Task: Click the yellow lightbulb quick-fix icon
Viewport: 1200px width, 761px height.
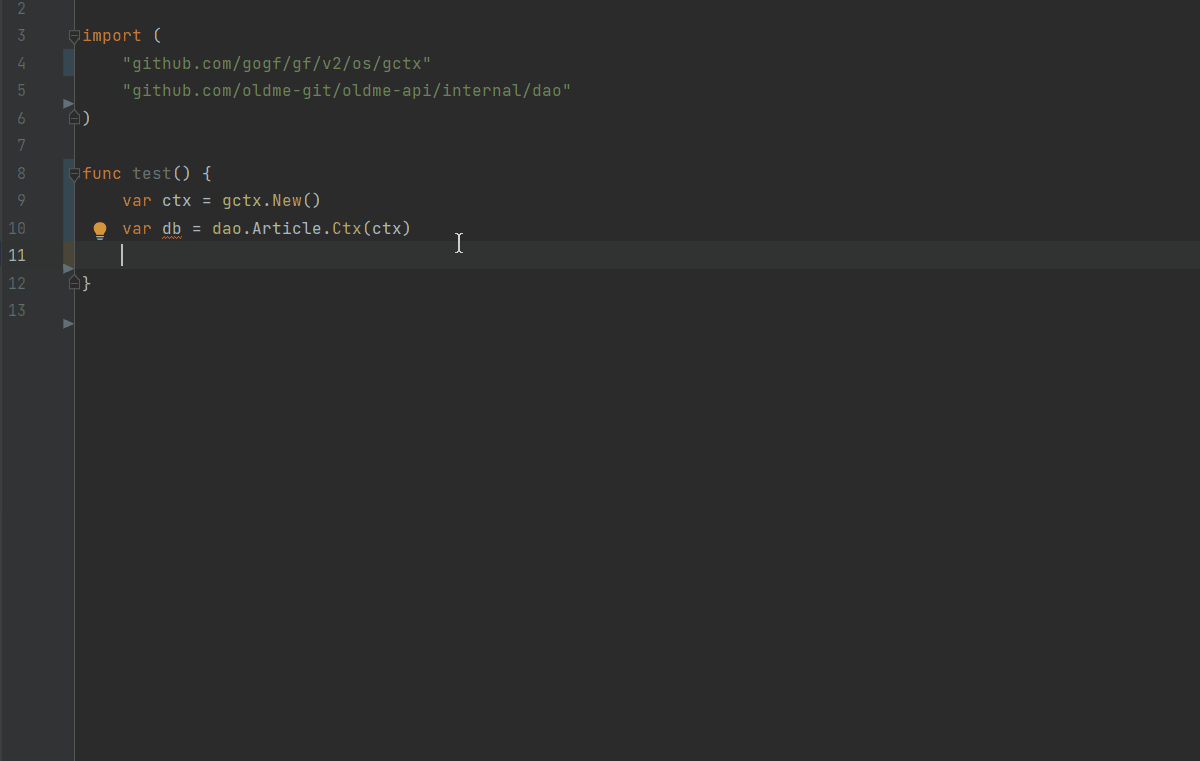Action: coord(100,230)
